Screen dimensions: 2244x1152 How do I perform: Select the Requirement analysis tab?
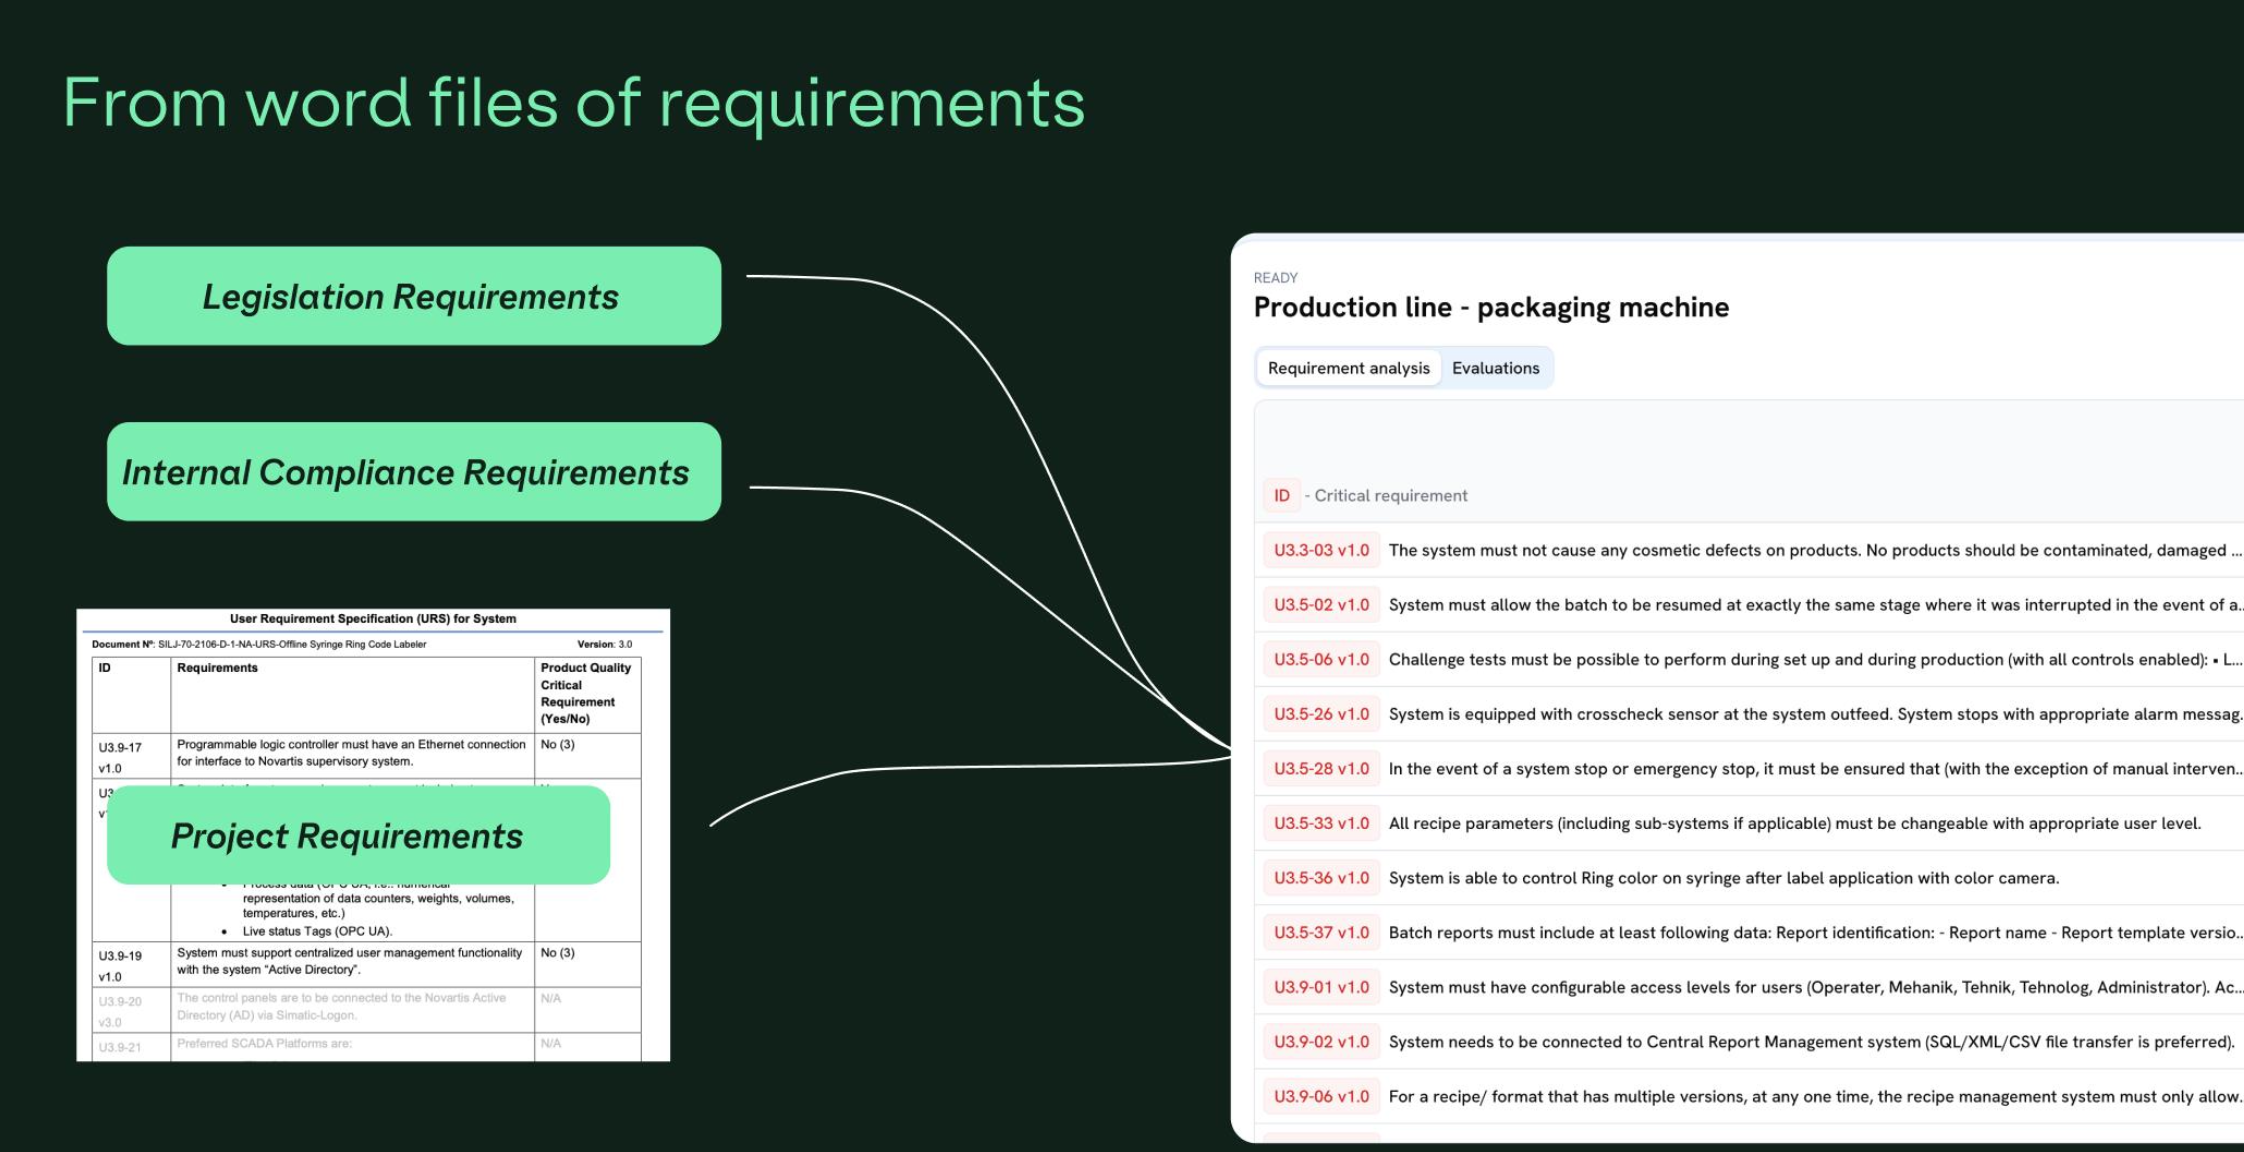[1348, 368]
